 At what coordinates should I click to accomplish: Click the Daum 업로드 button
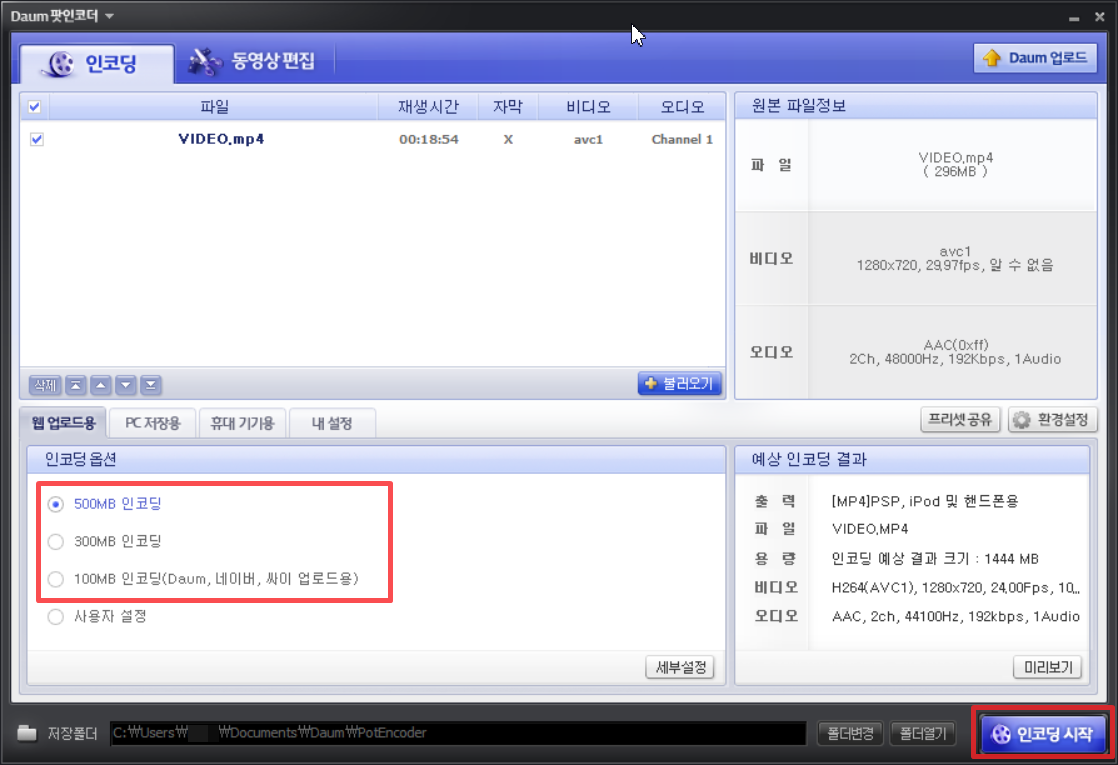[x=1035, y=58]
